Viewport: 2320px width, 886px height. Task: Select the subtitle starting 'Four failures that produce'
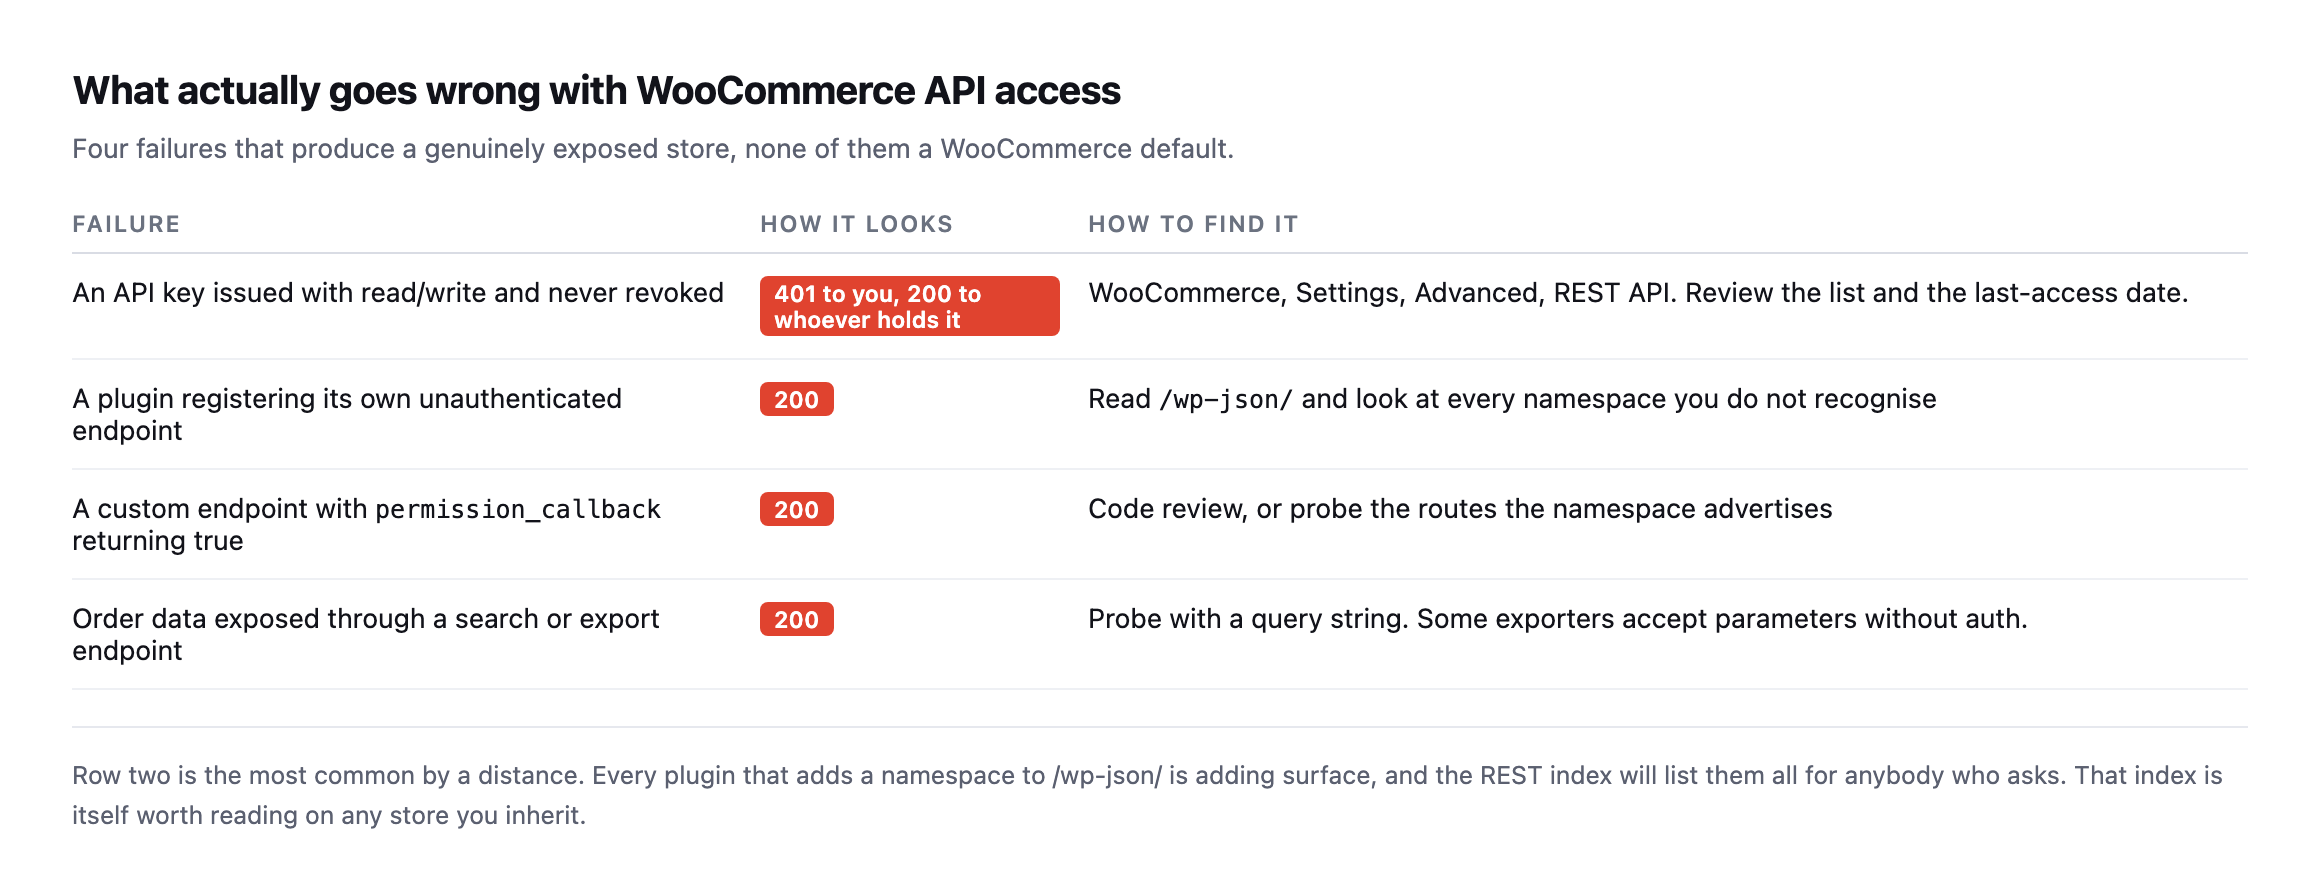653,149
